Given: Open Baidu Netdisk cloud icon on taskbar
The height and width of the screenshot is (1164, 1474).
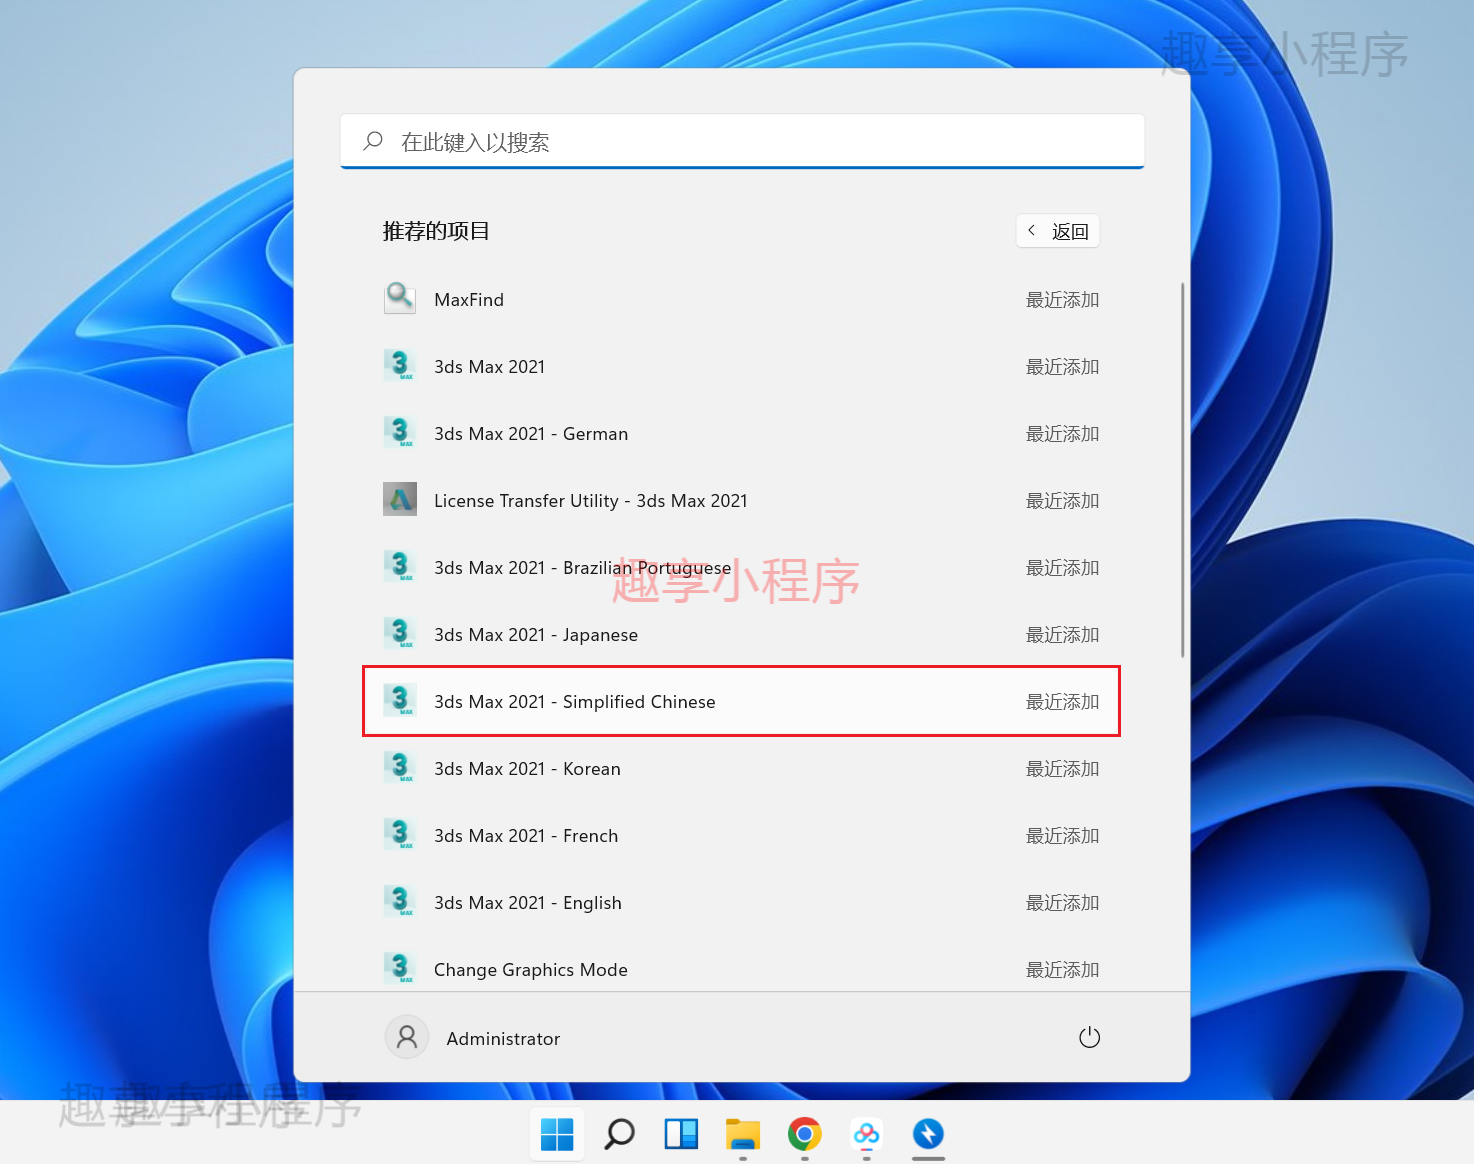Looking at the screenshot, I should pos(867,1134).
